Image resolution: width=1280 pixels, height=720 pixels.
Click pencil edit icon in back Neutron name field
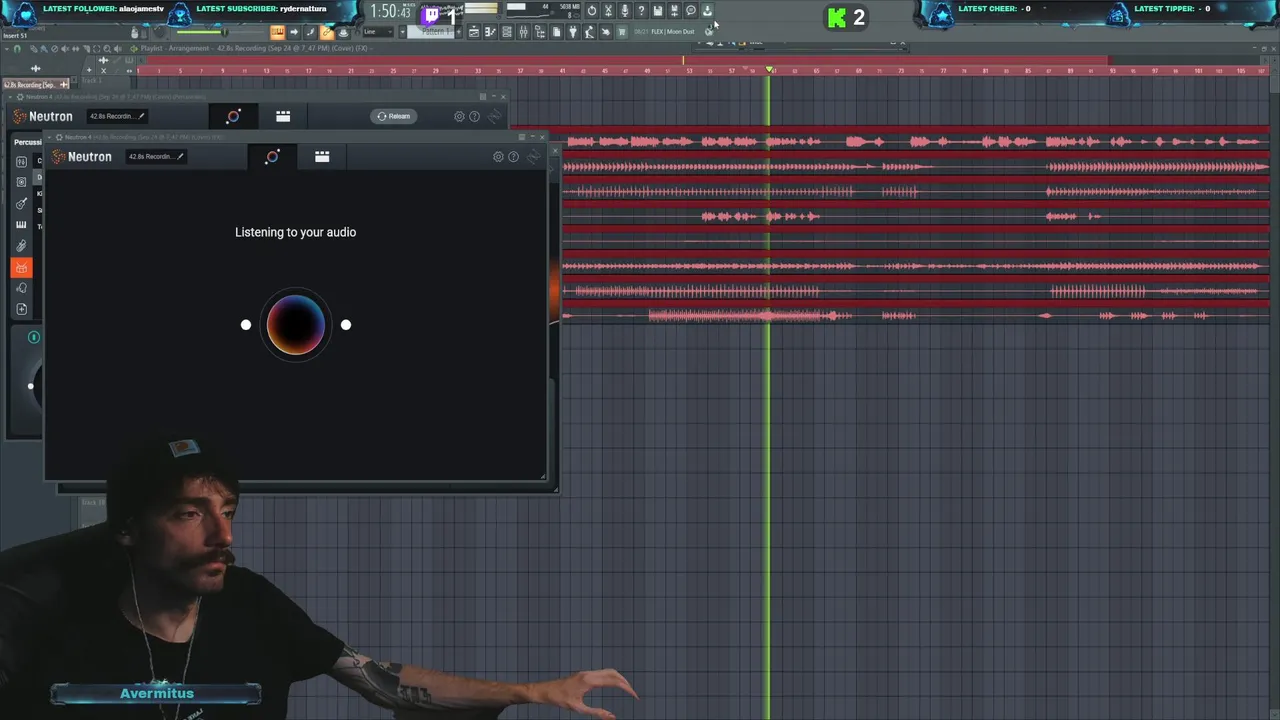(141, 116)
